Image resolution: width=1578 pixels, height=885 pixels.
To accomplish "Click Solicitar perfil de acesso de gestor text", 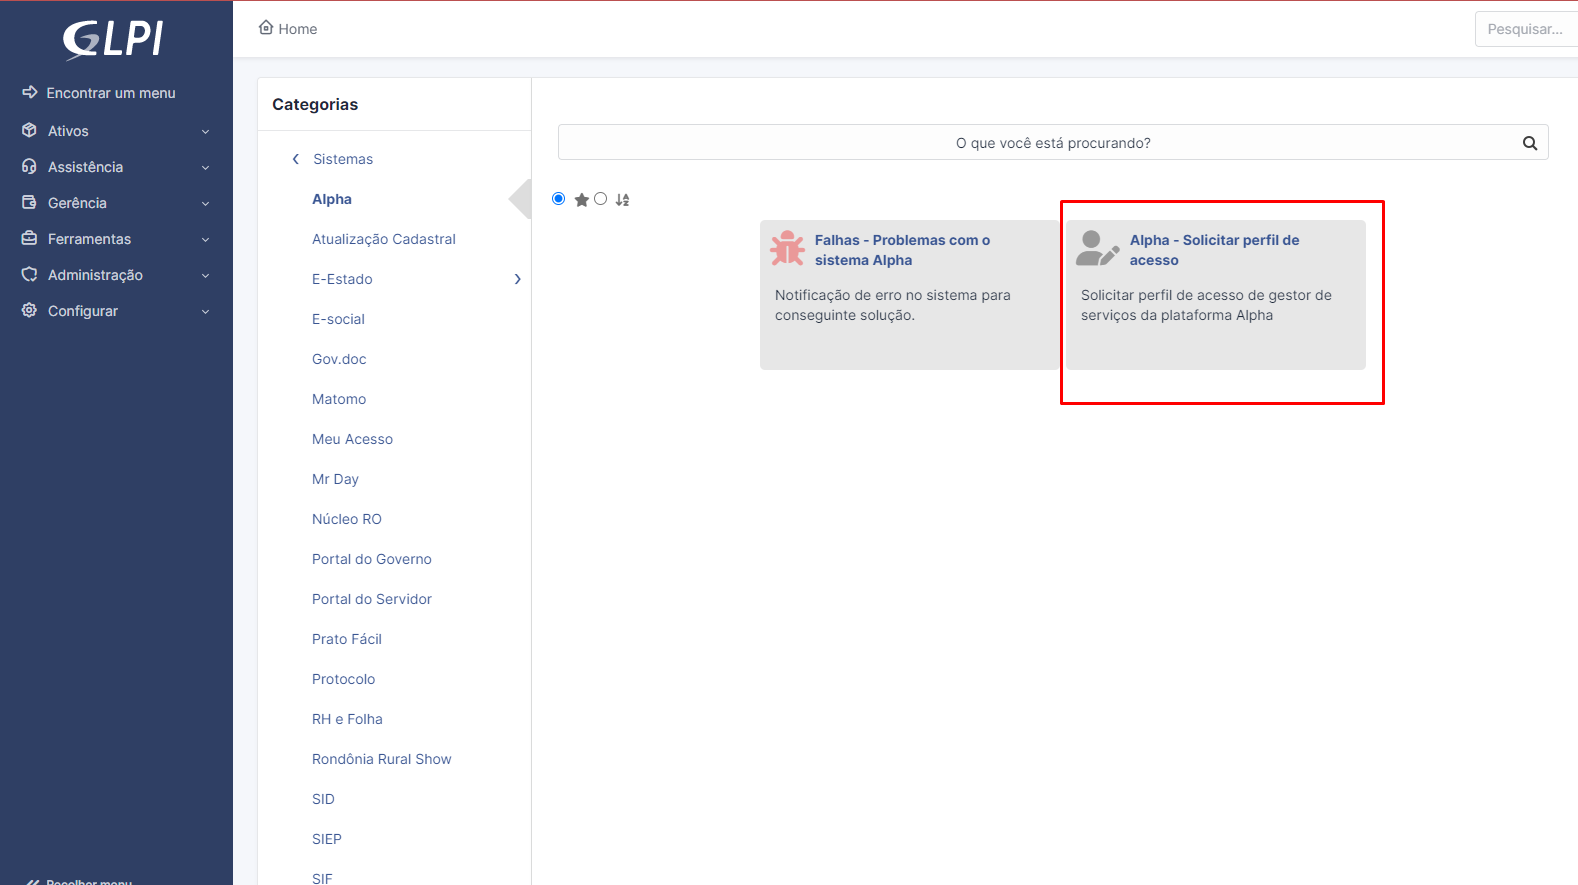I will click(1206, 305).
